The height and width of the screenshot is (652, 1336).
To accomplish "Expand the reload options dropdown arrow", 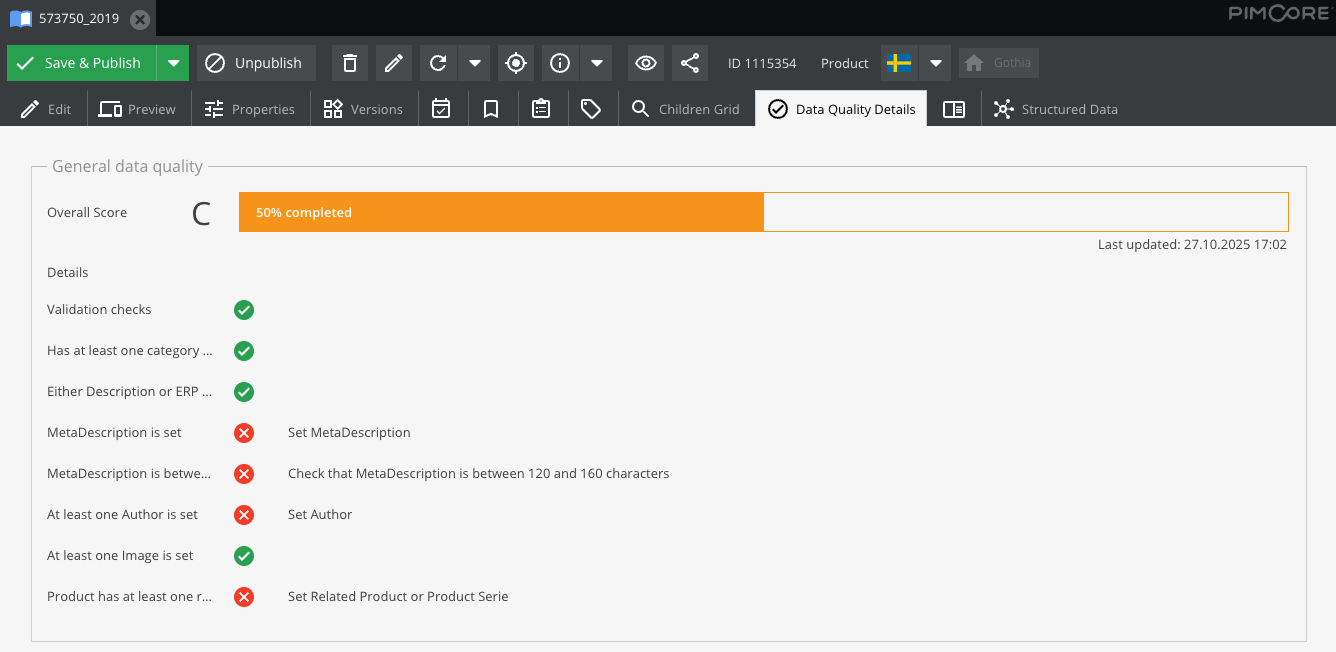I will pos(475,63).
